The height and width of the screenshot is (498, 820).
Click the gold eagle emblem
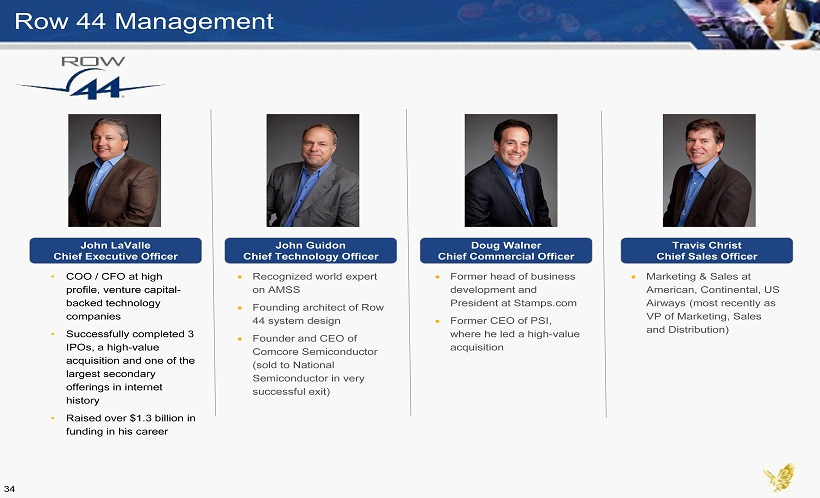[780, 477]
